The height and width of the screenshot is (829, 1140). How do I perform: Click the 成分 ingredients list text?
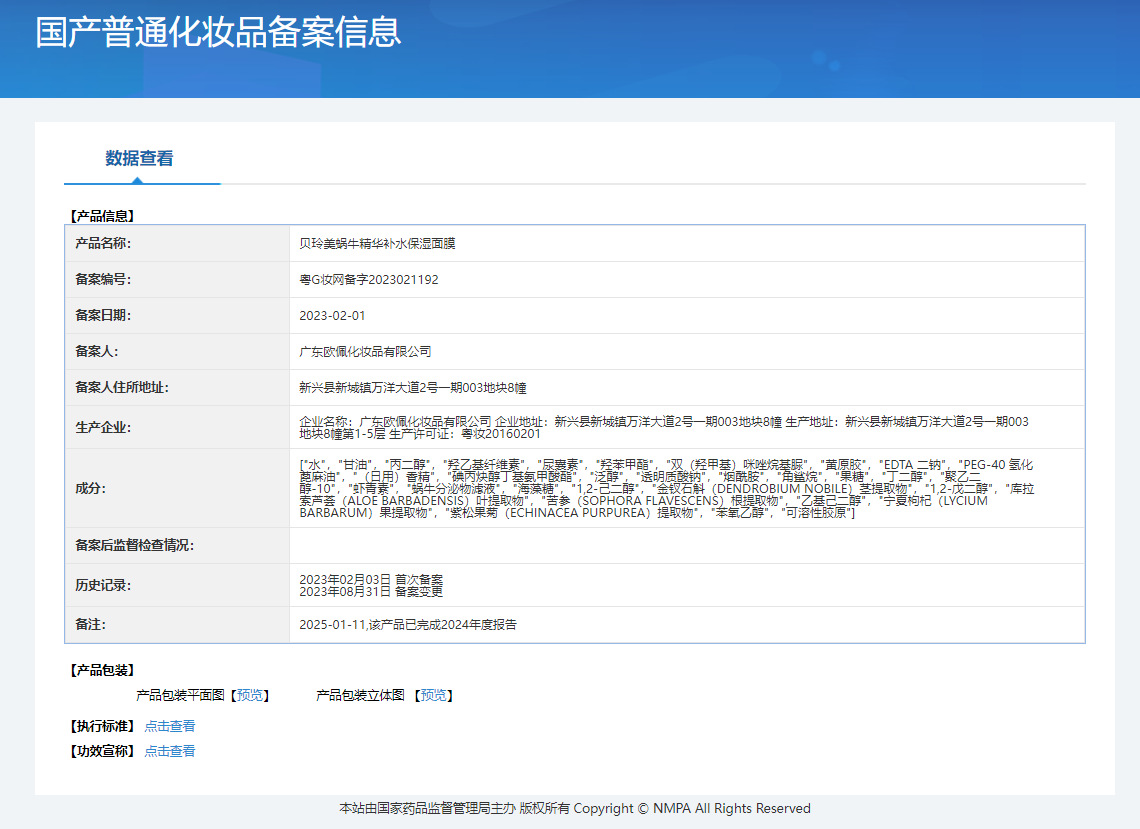(x=665, y=489)
